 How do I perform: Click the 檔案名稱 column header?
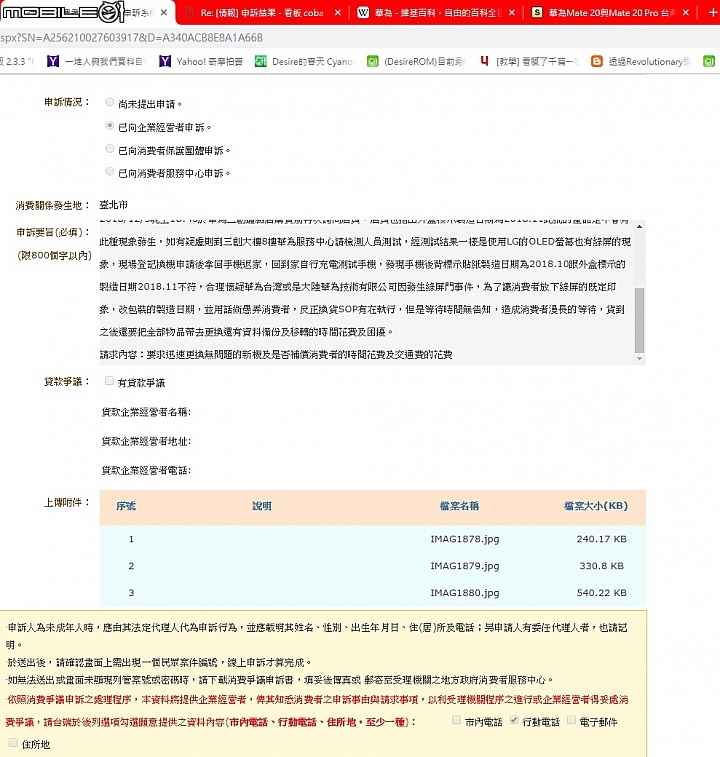pos(459,506)
